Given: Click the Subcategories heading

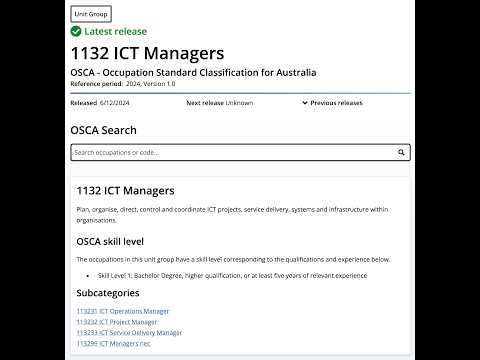Looking at the screenshot, I should click(108, 293).
